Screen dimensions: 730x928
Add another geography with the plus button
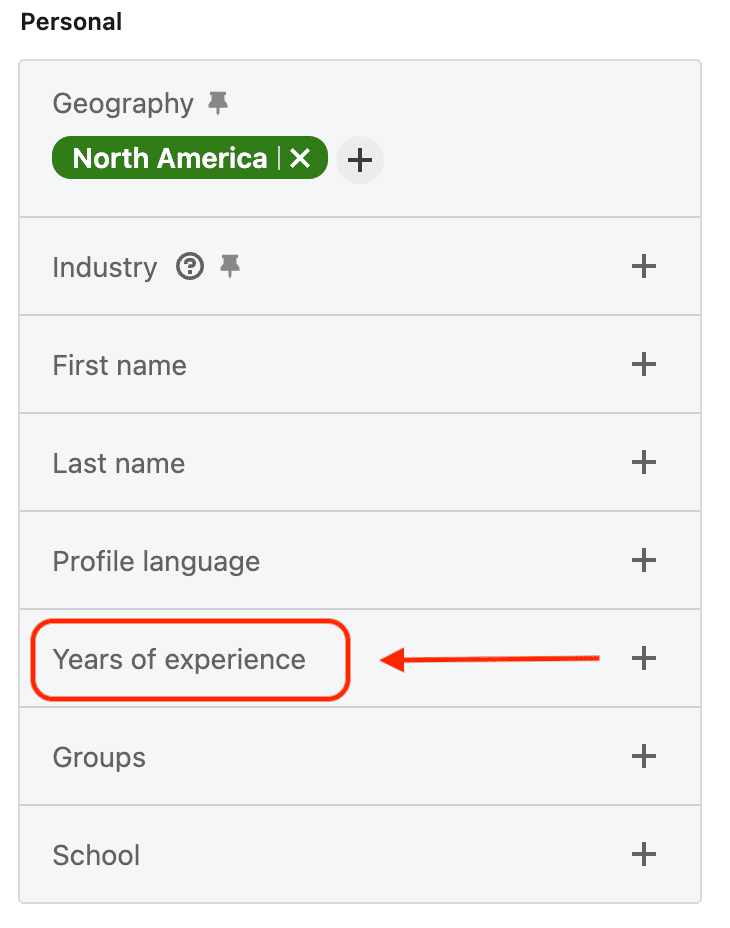[x=360, y=159]
